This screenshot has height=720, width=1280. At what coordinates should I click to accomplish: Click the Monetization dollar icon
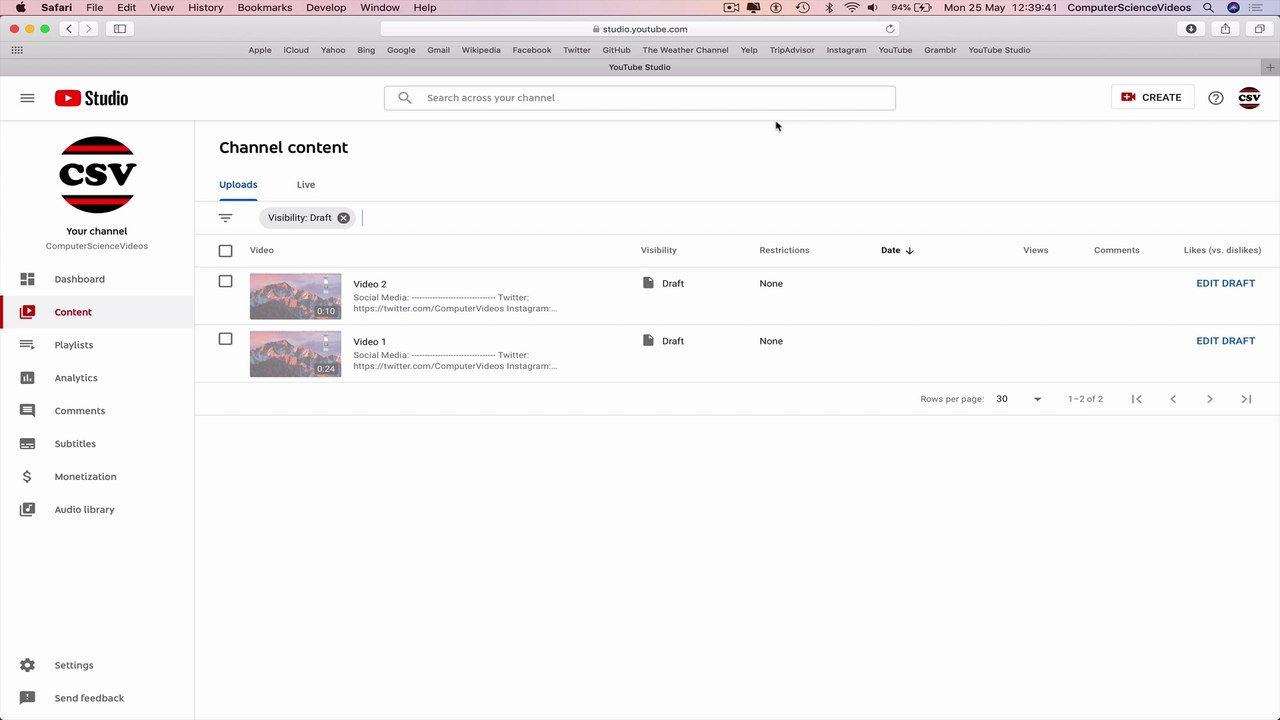click(x=27, y=477)
